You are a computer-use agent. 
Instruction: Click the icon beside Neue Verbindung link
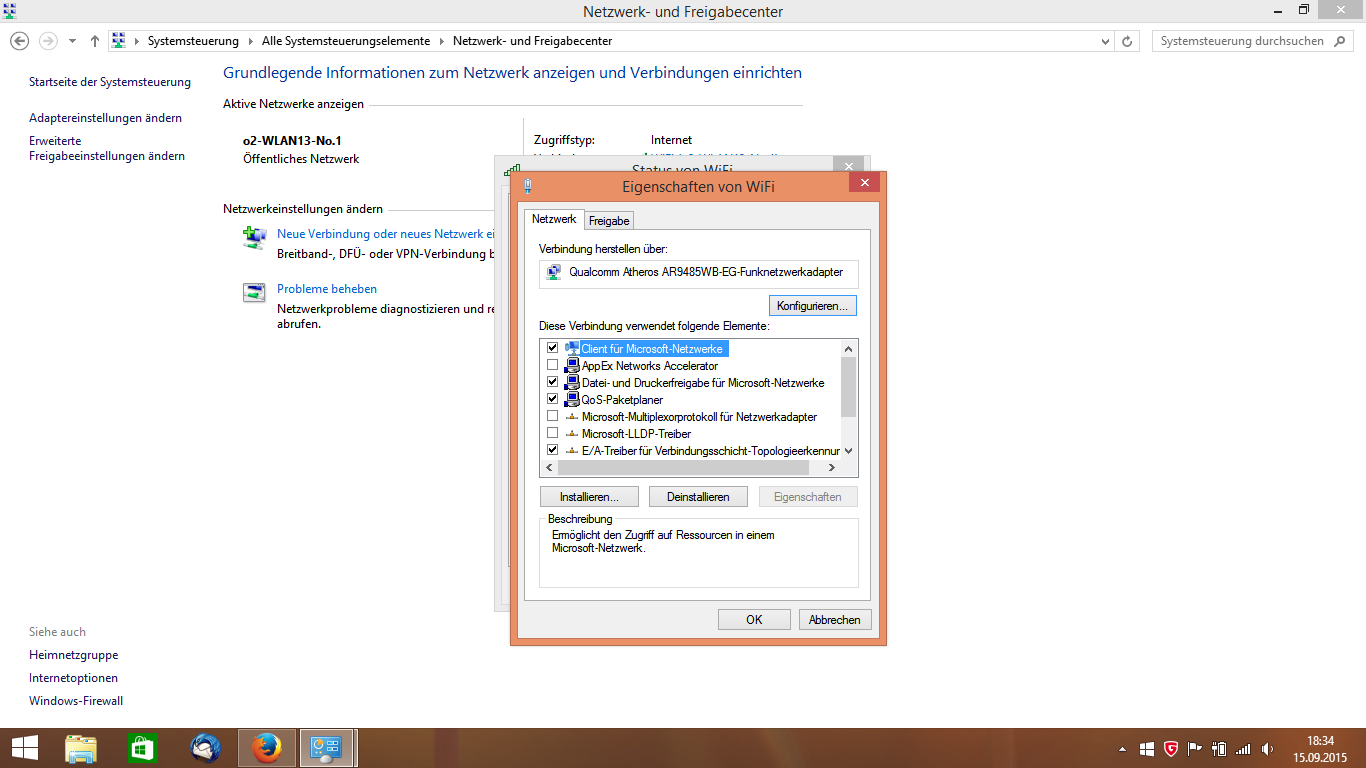coord(254,237)
